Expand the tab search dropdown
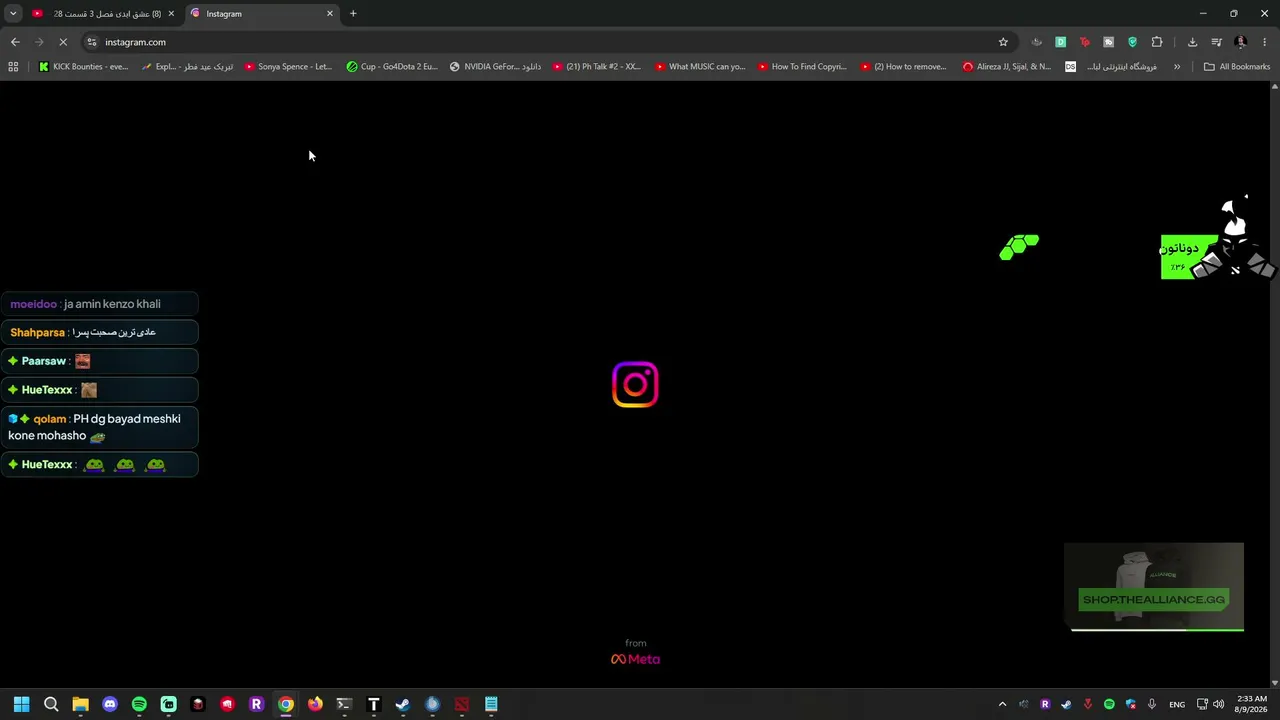Image resolution: width=1280 pixels, height=720 pixels. click(x=13, y=14)
